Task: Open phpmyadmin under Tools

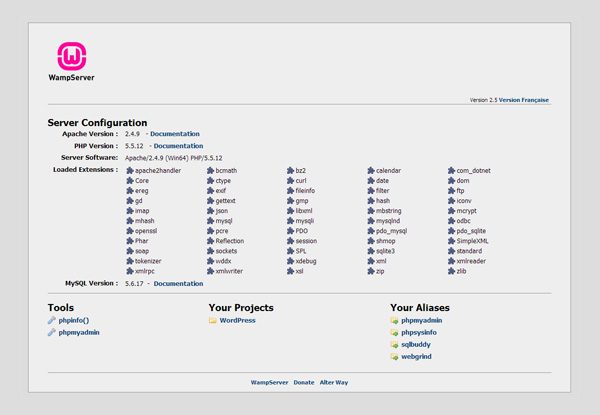Action: [x=79, y=332]
